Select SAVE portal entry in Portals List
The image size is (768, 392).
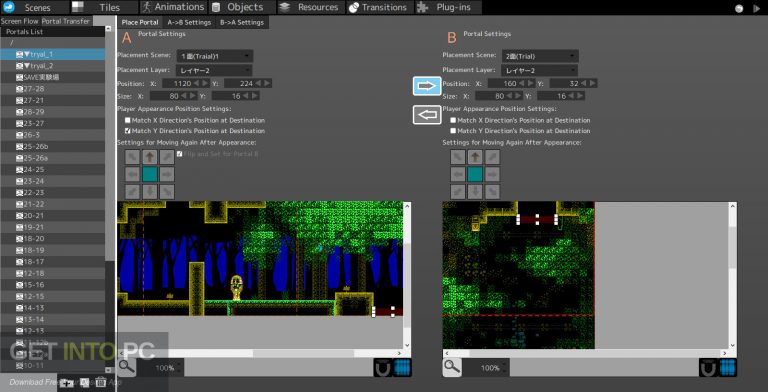(52, 77)
